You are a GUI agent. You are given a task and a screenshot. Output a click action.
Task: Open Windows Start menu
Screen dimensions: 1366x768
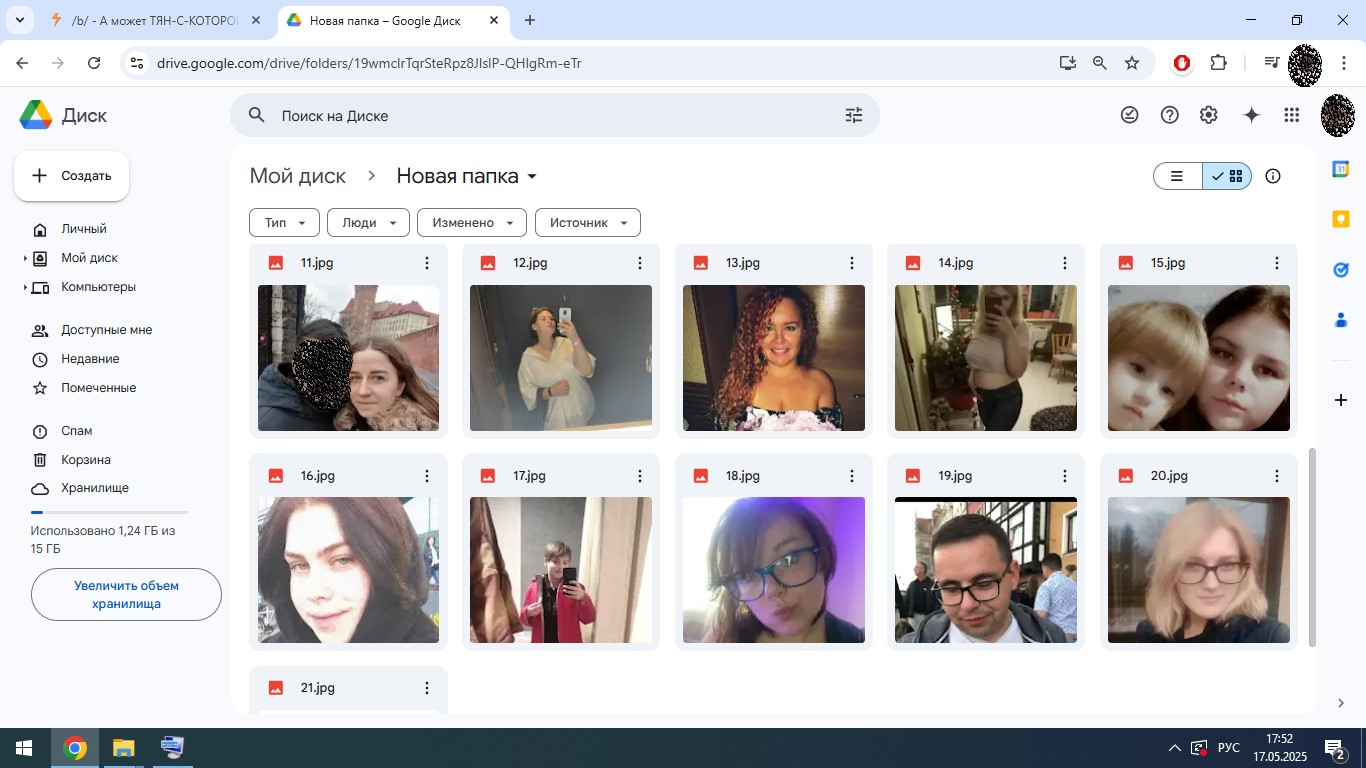point(24,748)
